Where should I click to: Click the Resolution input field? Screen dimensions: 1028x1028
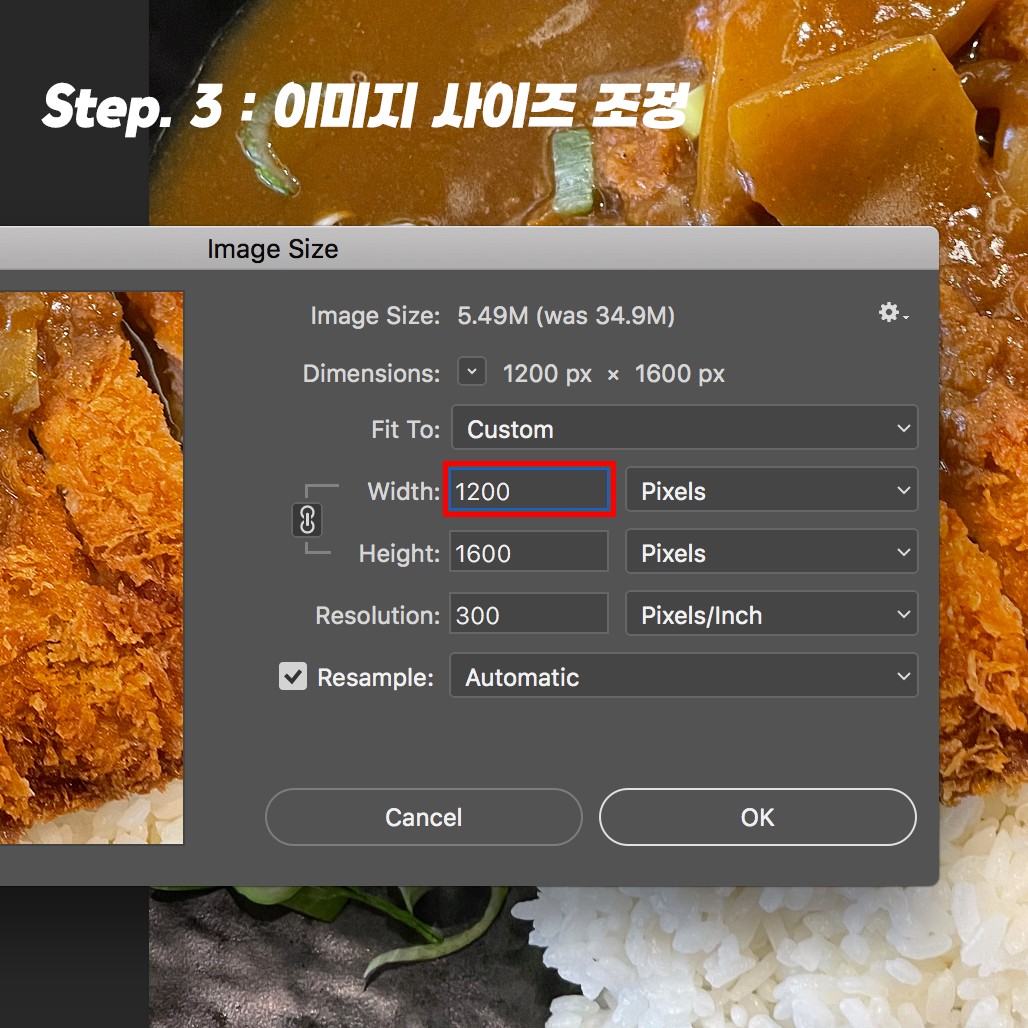pyautogui.click(x=528, y=614)
